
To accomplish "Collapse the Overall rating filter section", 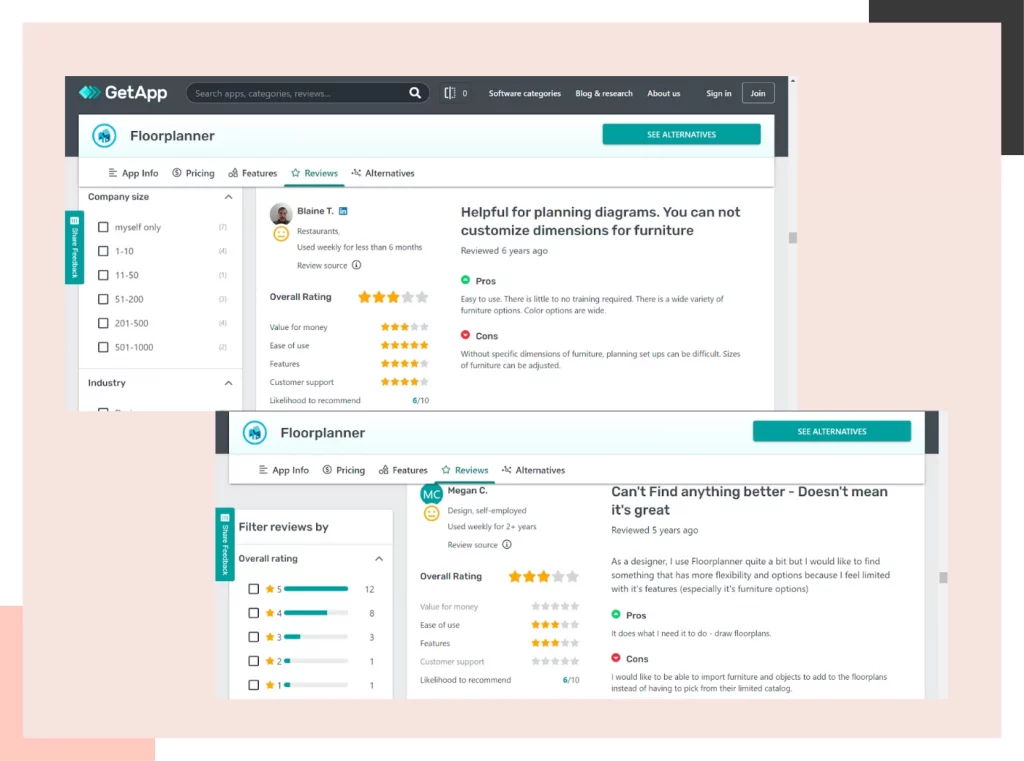I will (x=379, y=559).
